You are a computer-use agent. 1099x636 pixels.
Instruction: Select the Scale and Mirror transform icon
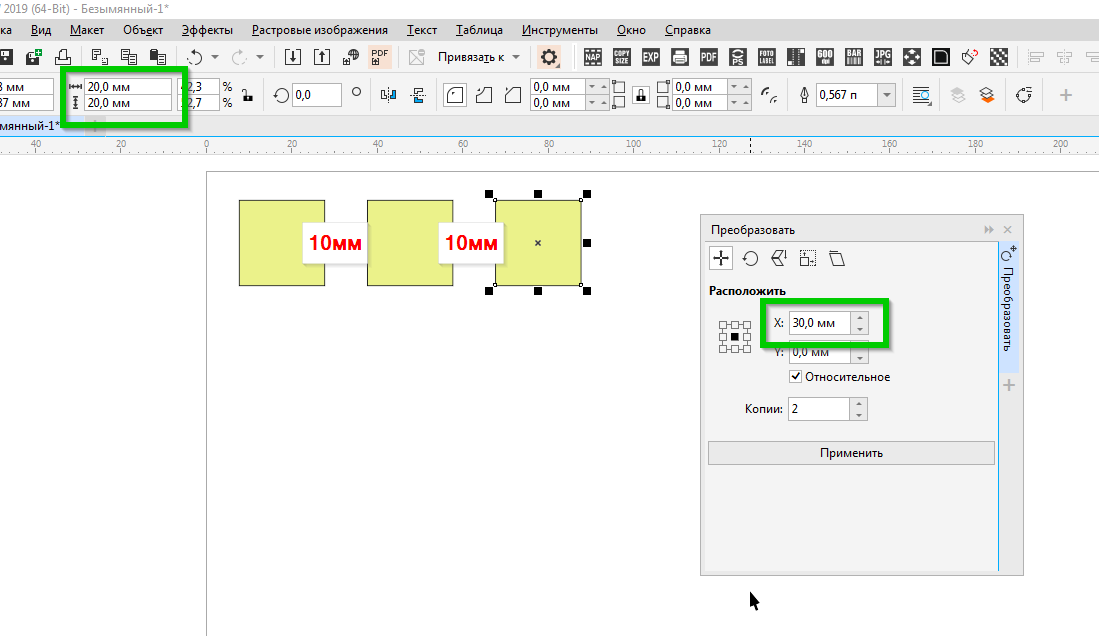[779, 258]
